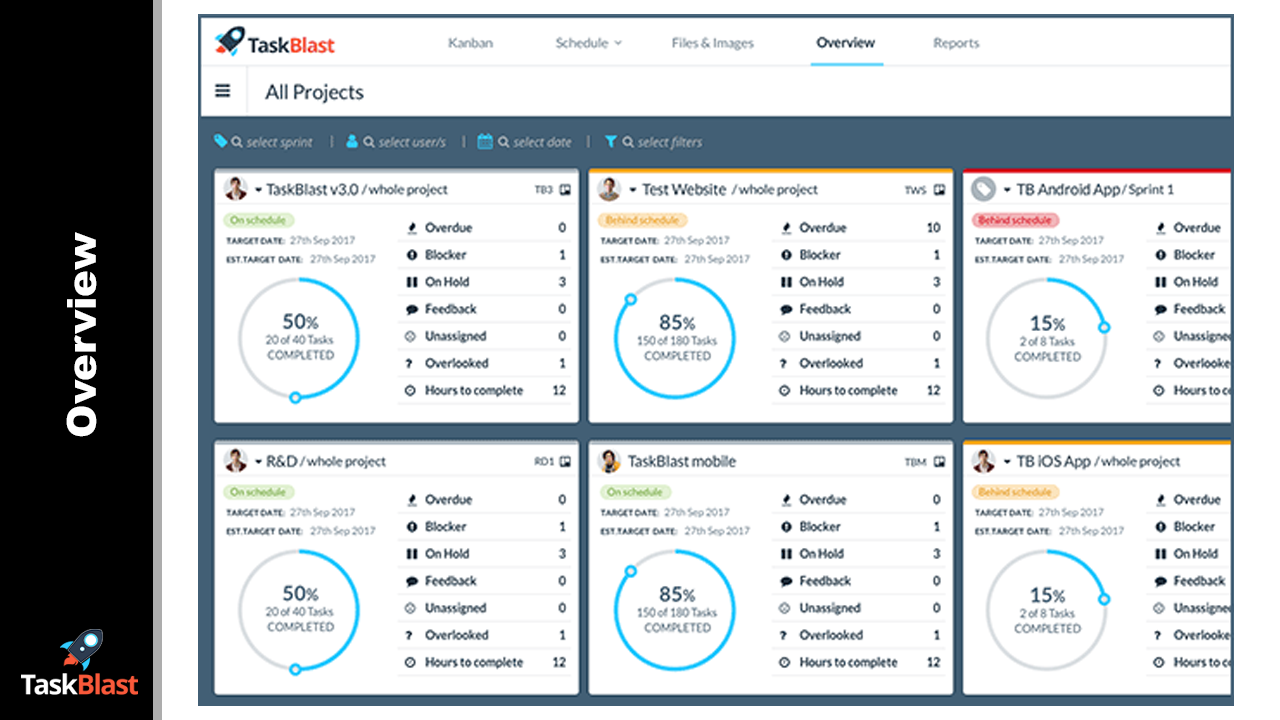Click the Overdue row in Test Website card
Image resolution: width=1280 pixels, height=720 pixels.
tap(858, 228)
